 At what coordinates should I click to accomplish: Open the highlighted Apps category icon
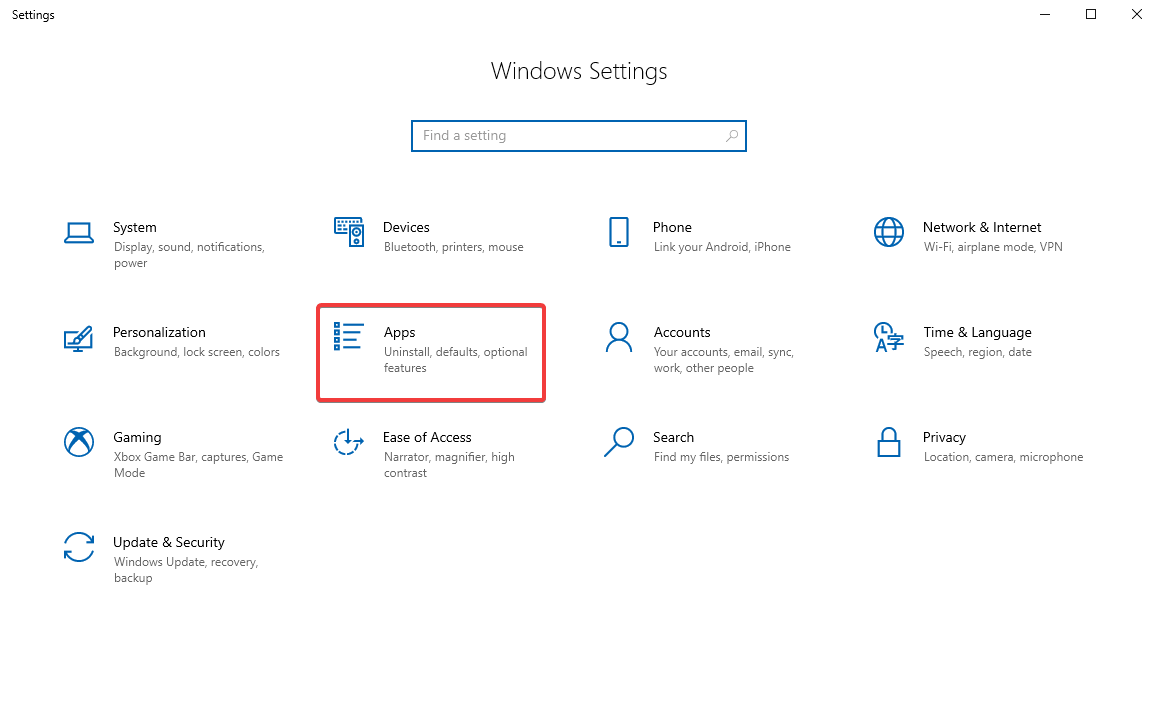click(348, 337)
